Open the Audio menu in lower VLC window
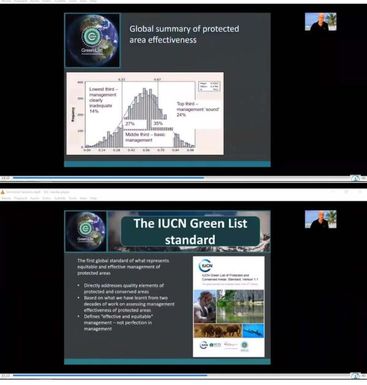The height and width of the screenshot is (385, 367). pos(35,198)
